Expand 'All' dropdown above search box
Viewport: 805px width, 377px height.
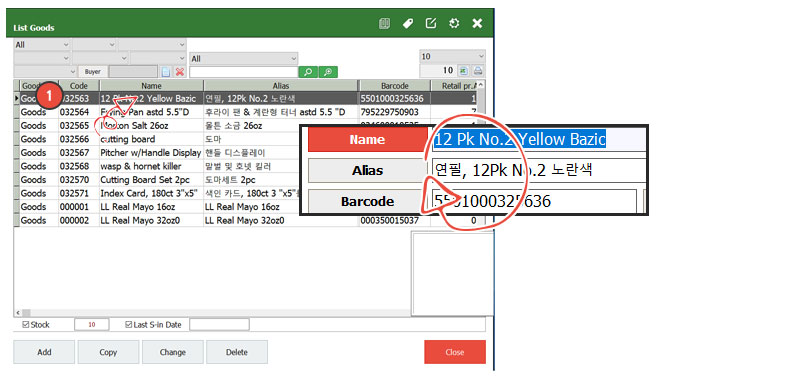pos(244,59)
